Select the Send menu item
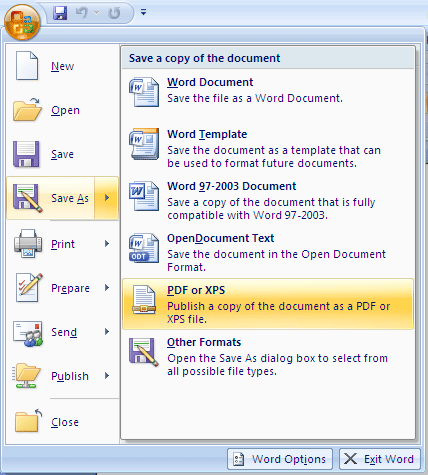 pos(63,332)
